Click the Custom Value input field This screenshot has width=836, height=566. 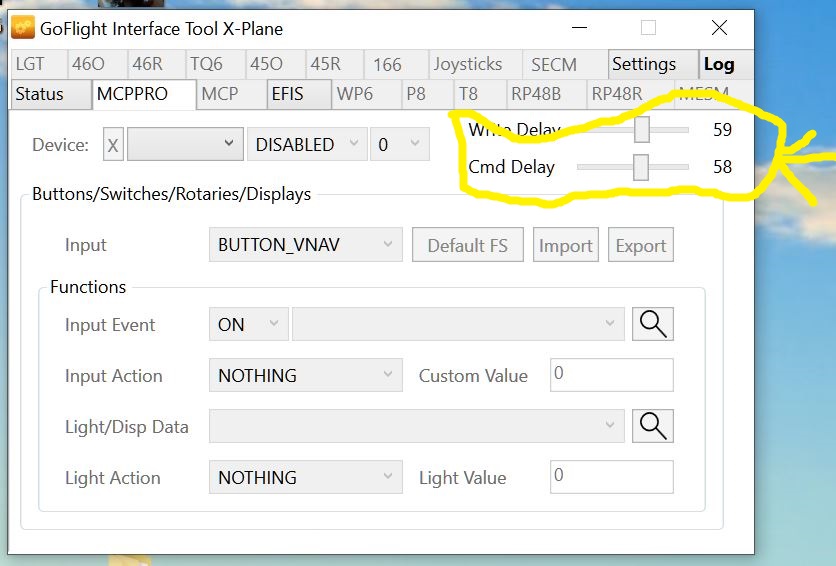(x=611, y=375)
